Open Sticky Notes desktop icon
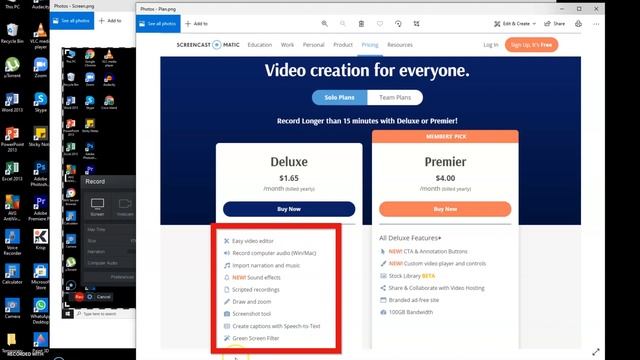640x360 pixels. tap(40, 136)
